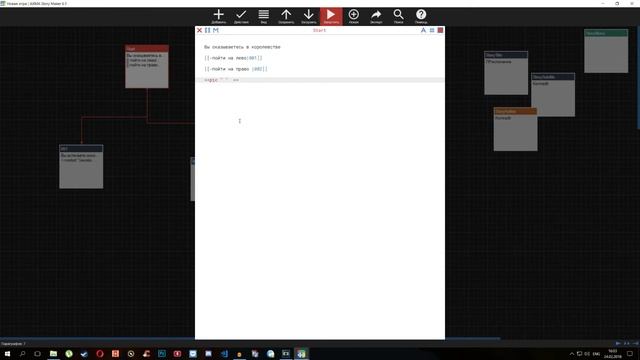640x360 pixels.
Task: Select the red Start node on canvas
Action: (147, 67)
